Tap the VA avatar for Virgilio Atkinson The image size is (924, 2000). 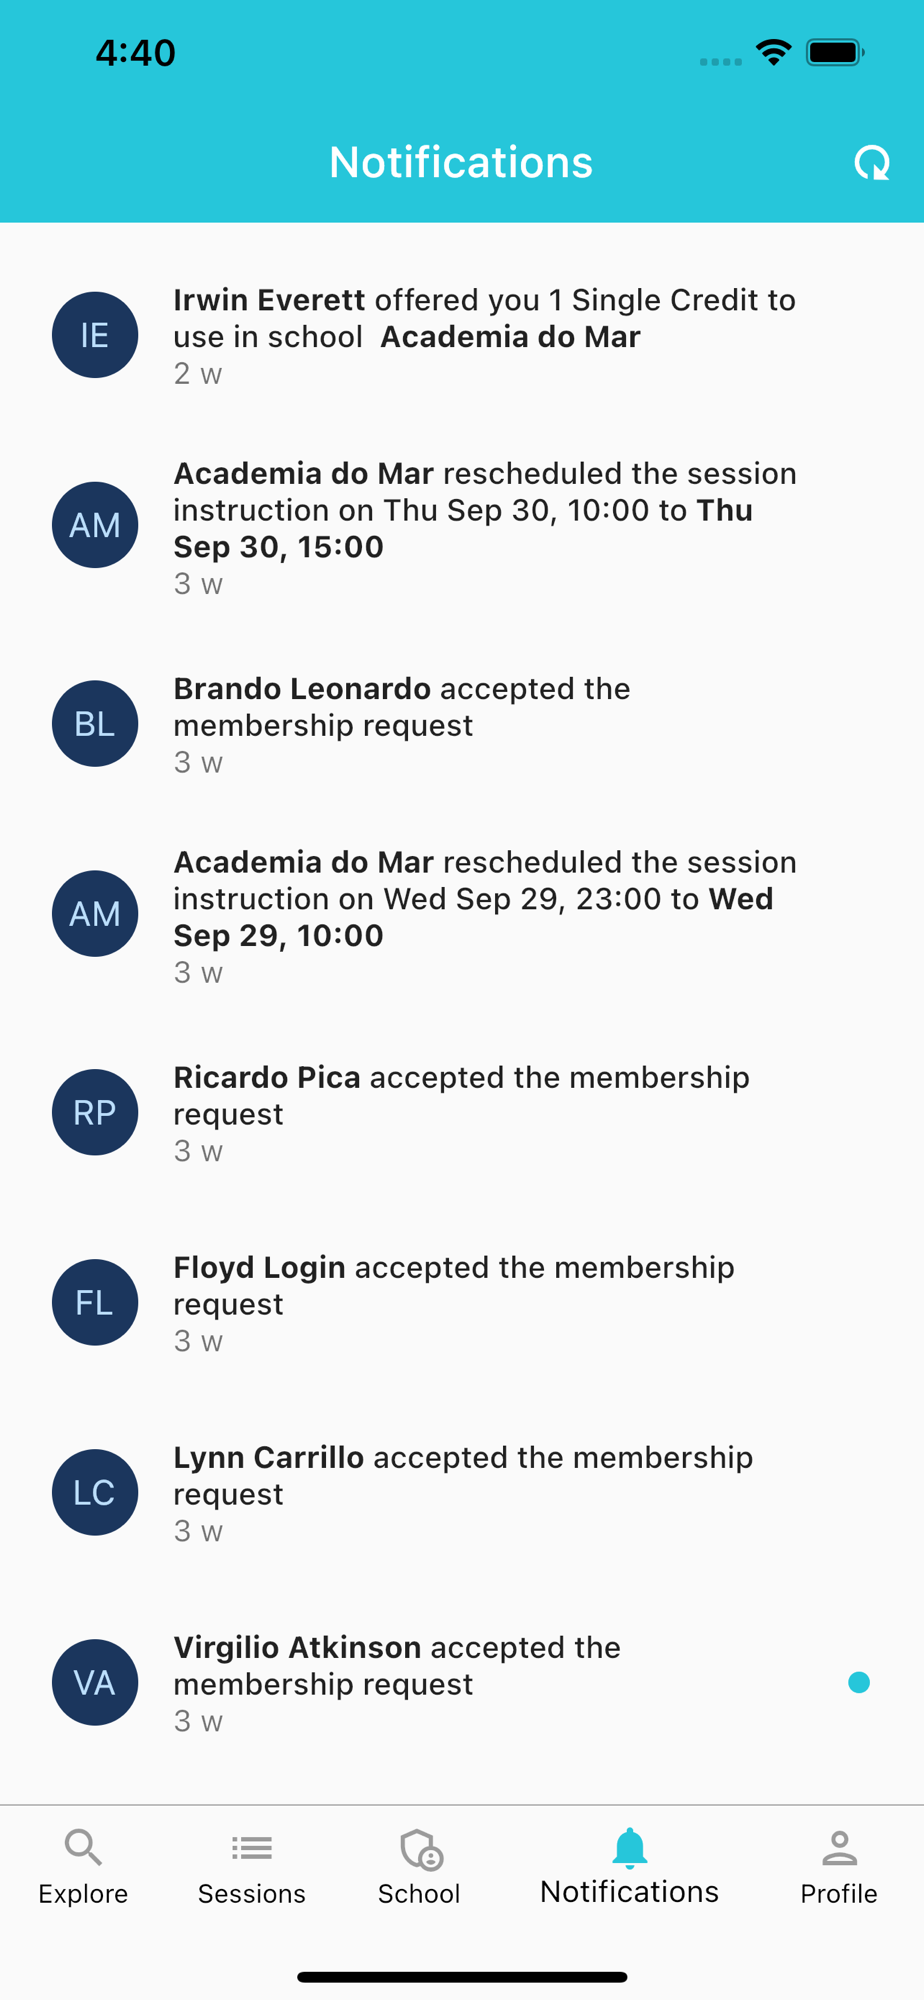point(95,1682)
